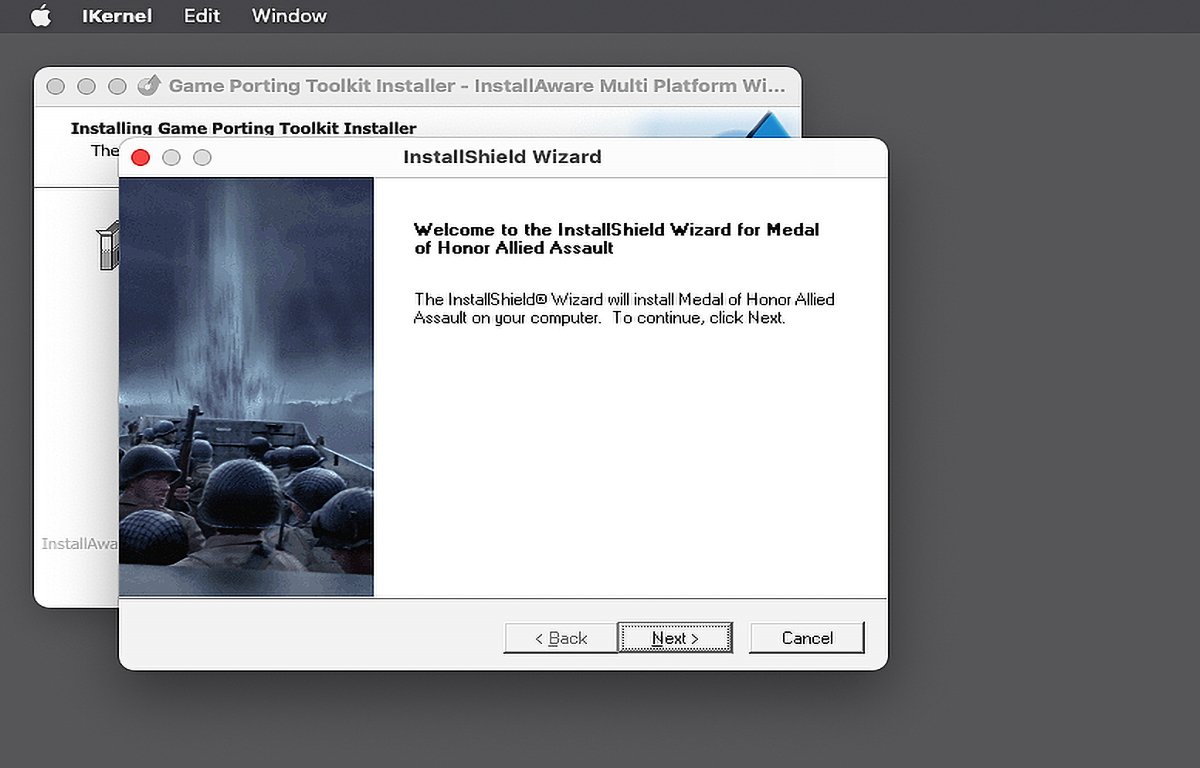Image resolution: width=1200 pixels, height=768 pixels.
Task: Click Next to continue installation
Action: click(x=675, y=638)
